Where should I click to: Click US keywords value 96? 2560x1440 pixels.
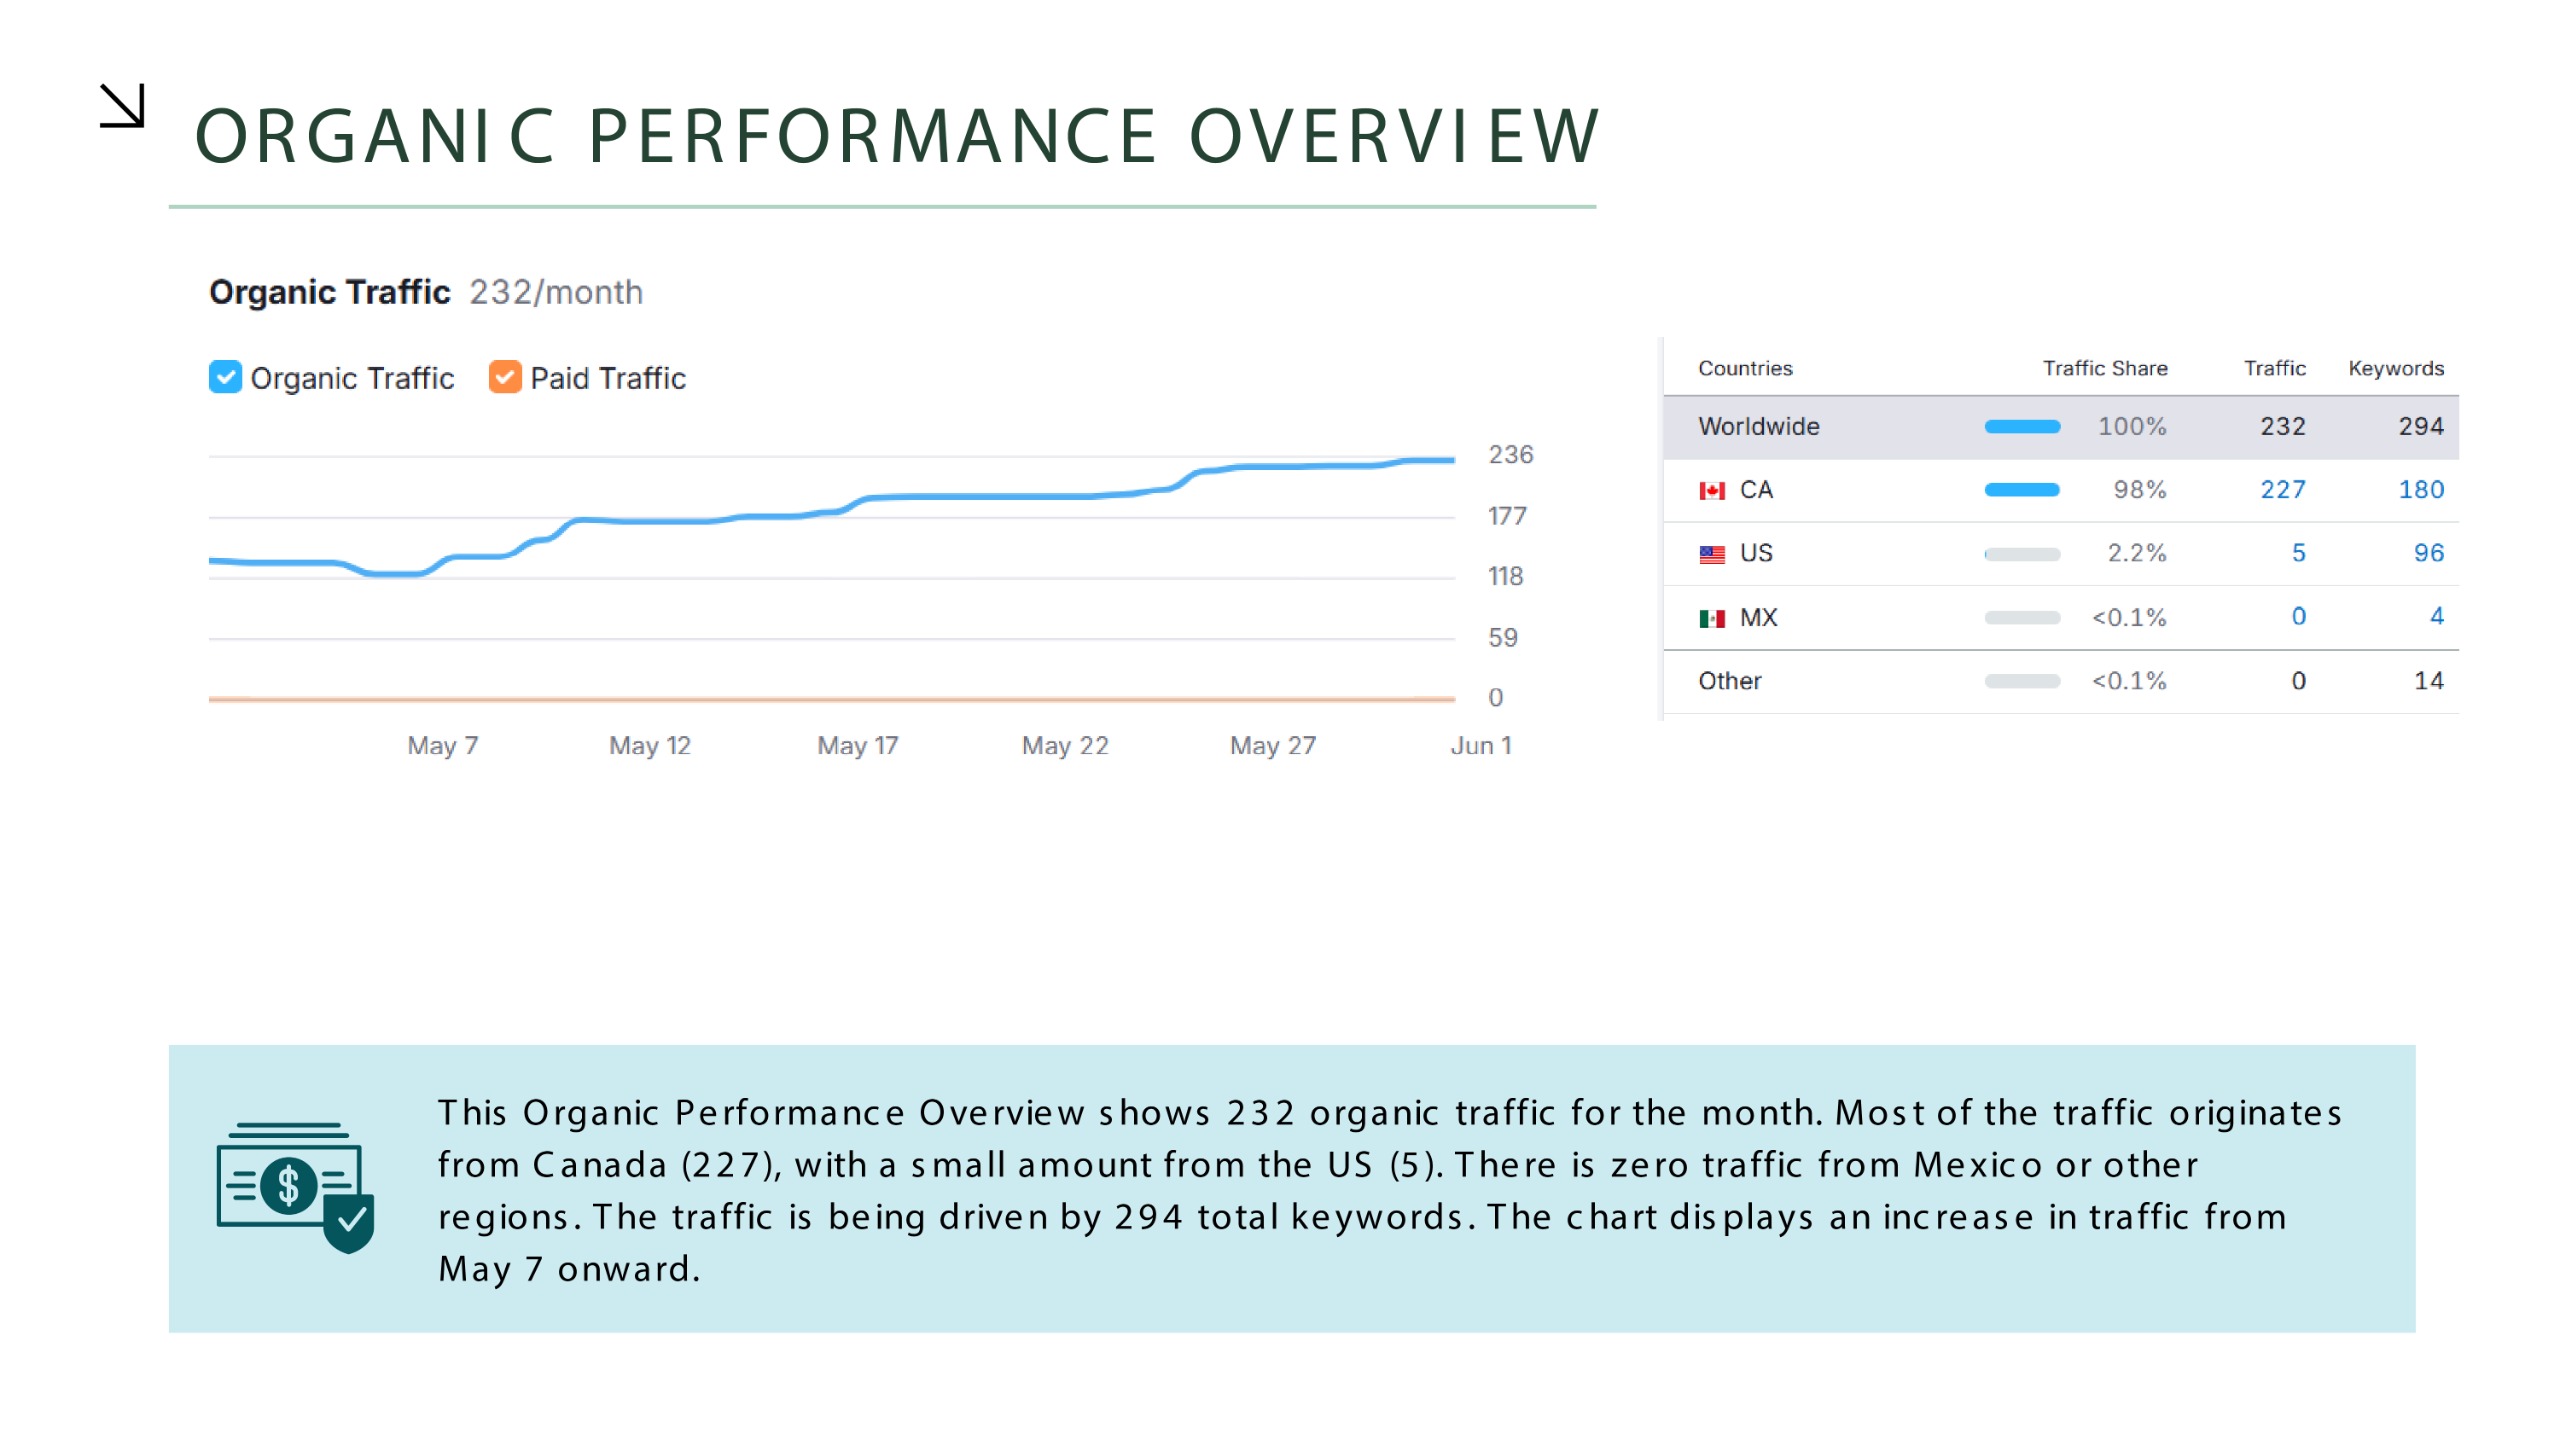(2428, 553)
